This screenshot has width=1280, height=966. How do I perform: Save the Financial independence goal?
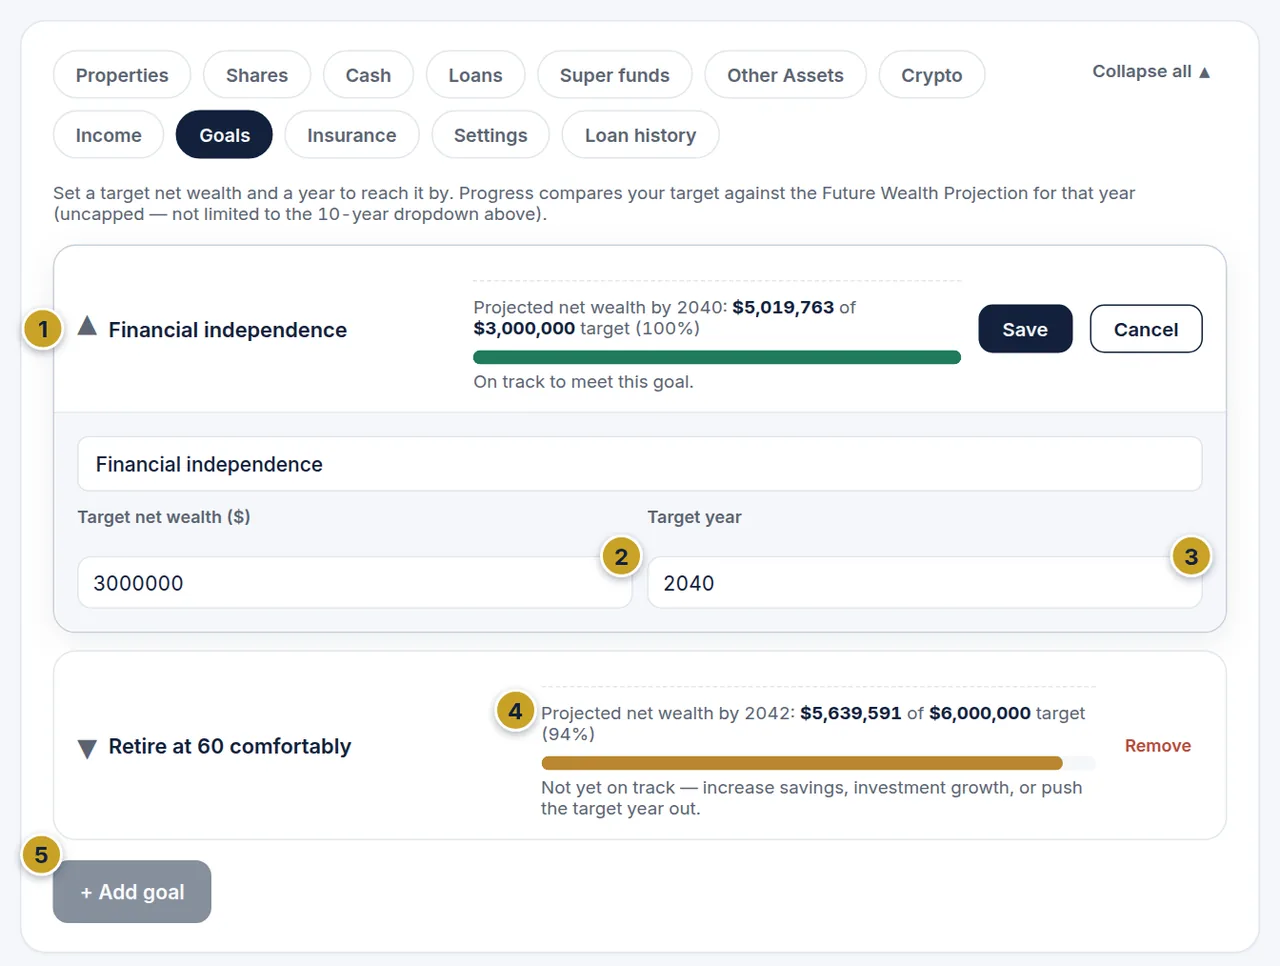1025,329
